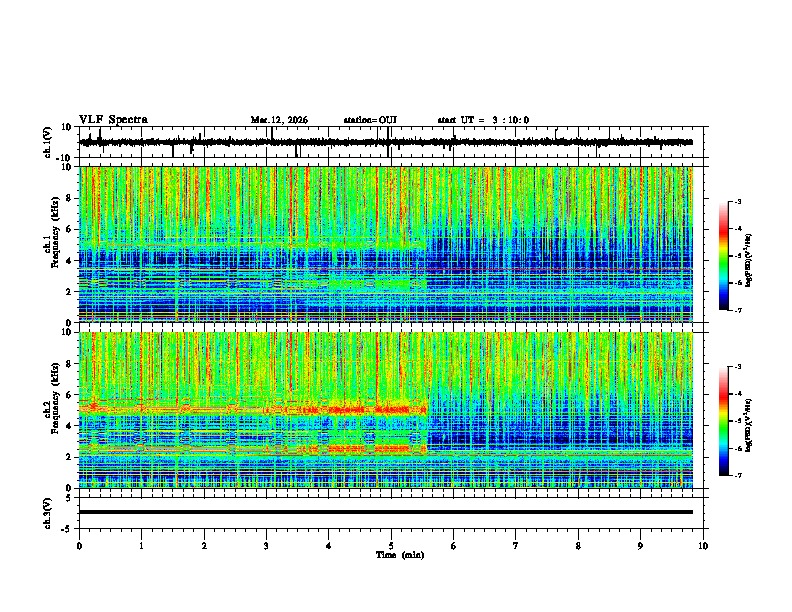This screenshot has height=612, width=792.
Task: Click the "-7" tick on ch.1 colorbar
Action: coord(738,310)
